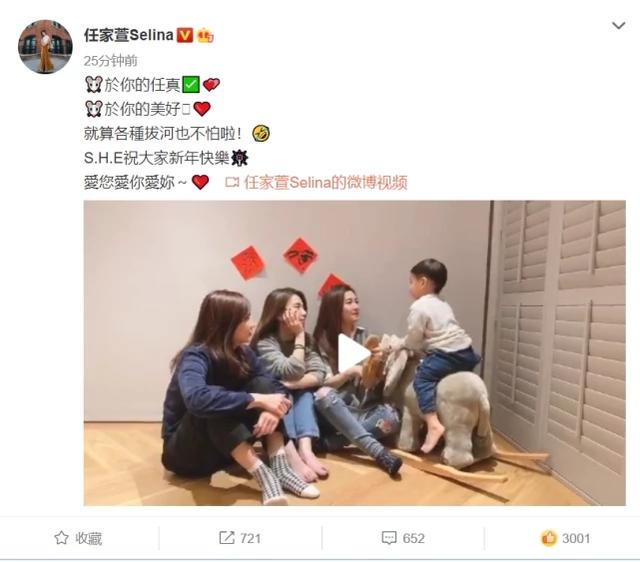Click the orange V verified badge
This screenshot has width=640, height=562.
tap(184, 36)
